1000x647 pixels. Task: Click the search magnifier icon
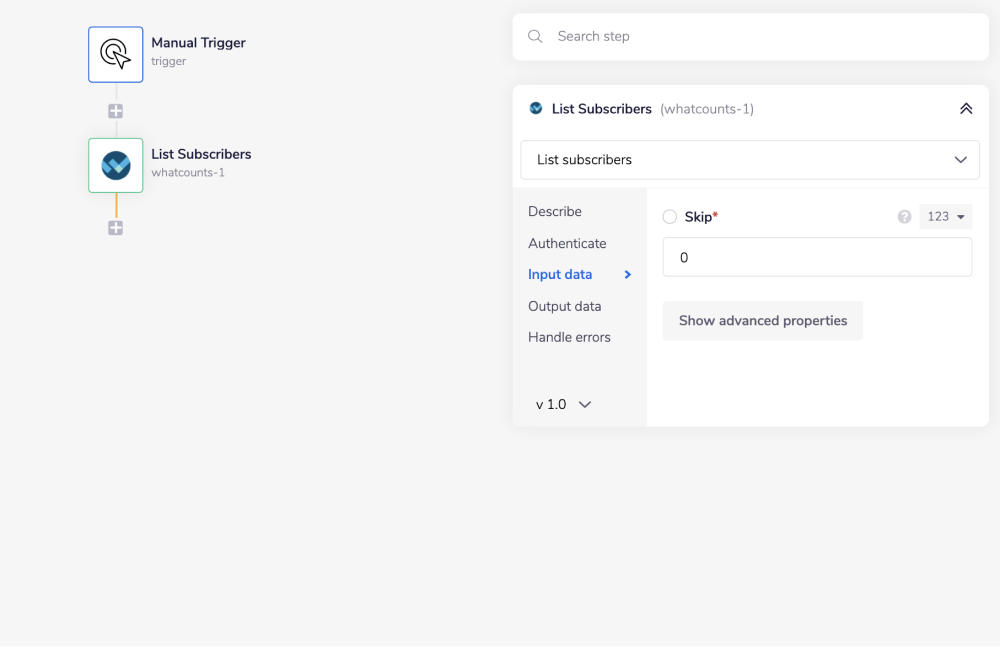tap(536, 36)
